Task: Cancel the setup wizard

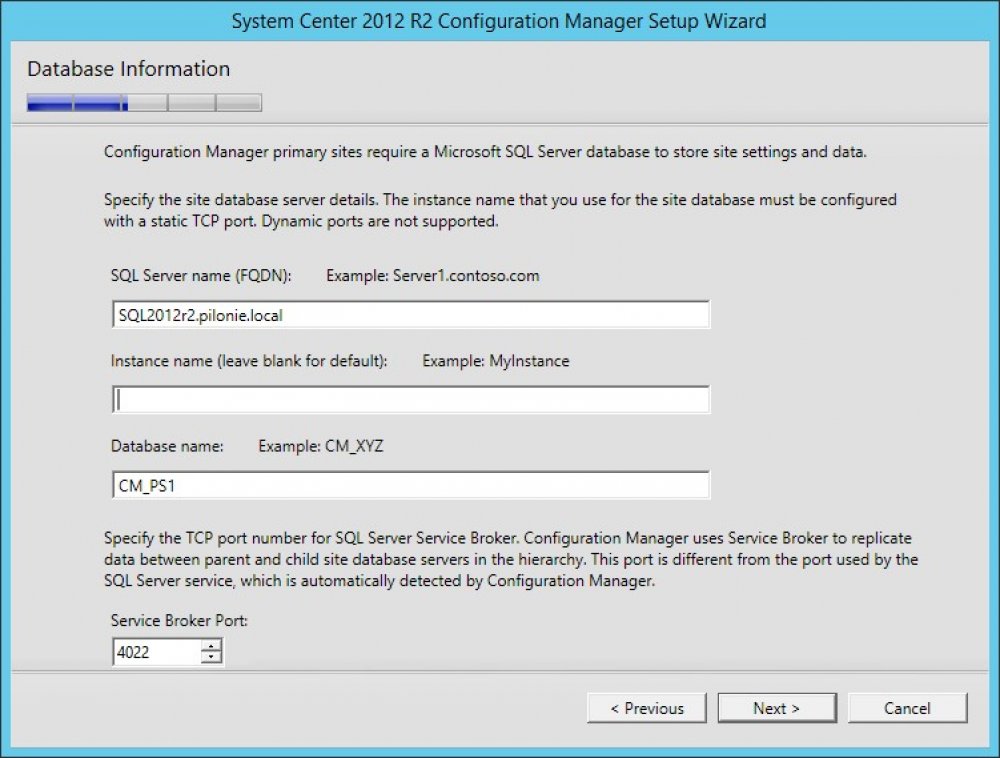Action: click(908, 708)
